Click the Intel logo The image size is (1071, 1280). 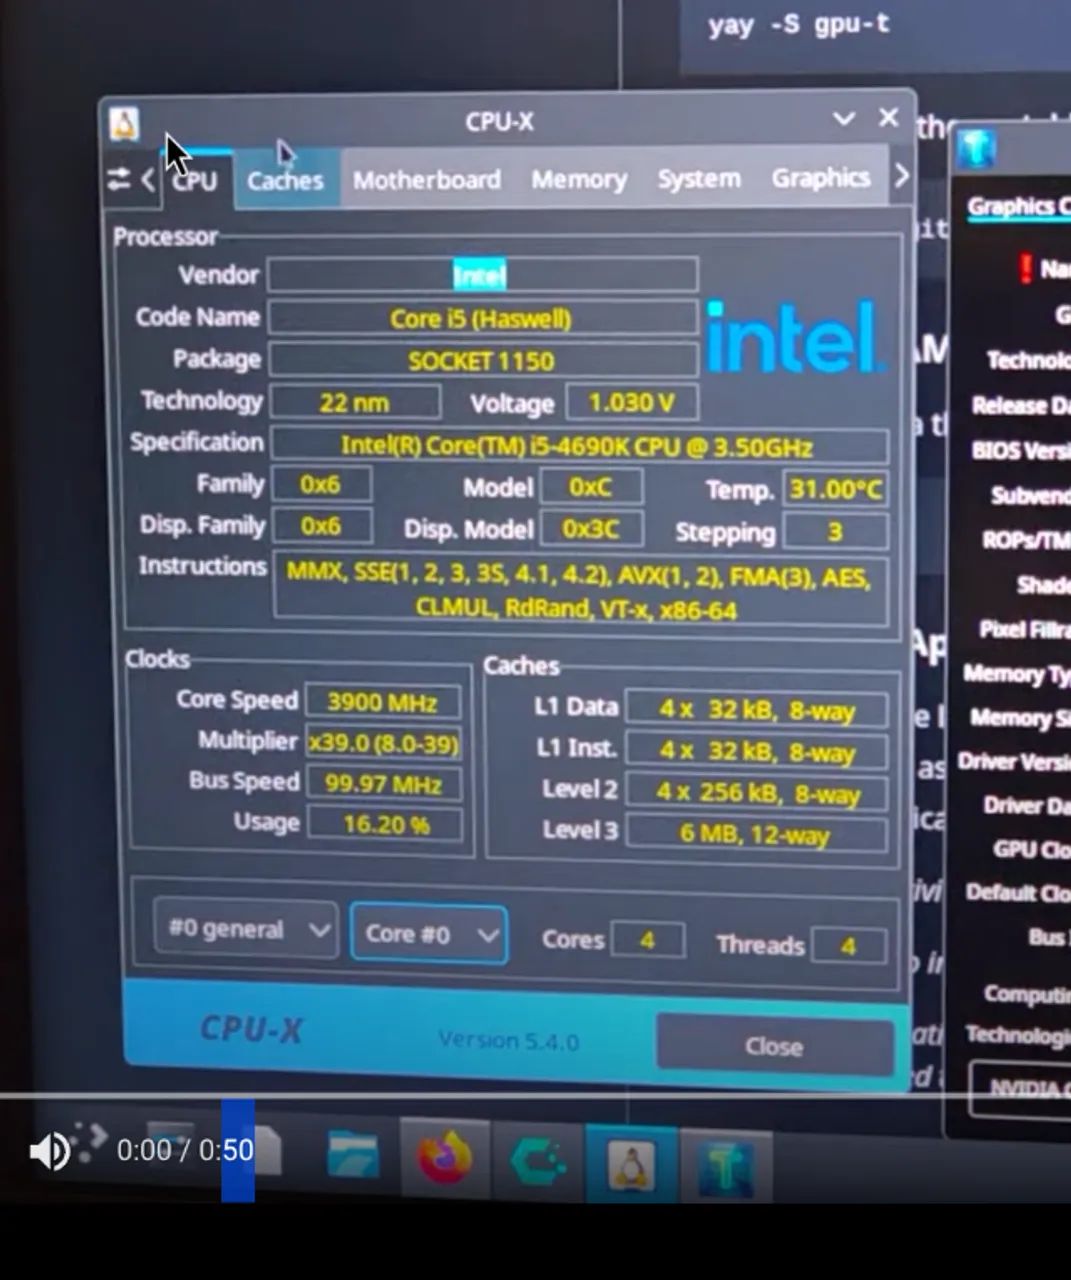click(794, 338)
